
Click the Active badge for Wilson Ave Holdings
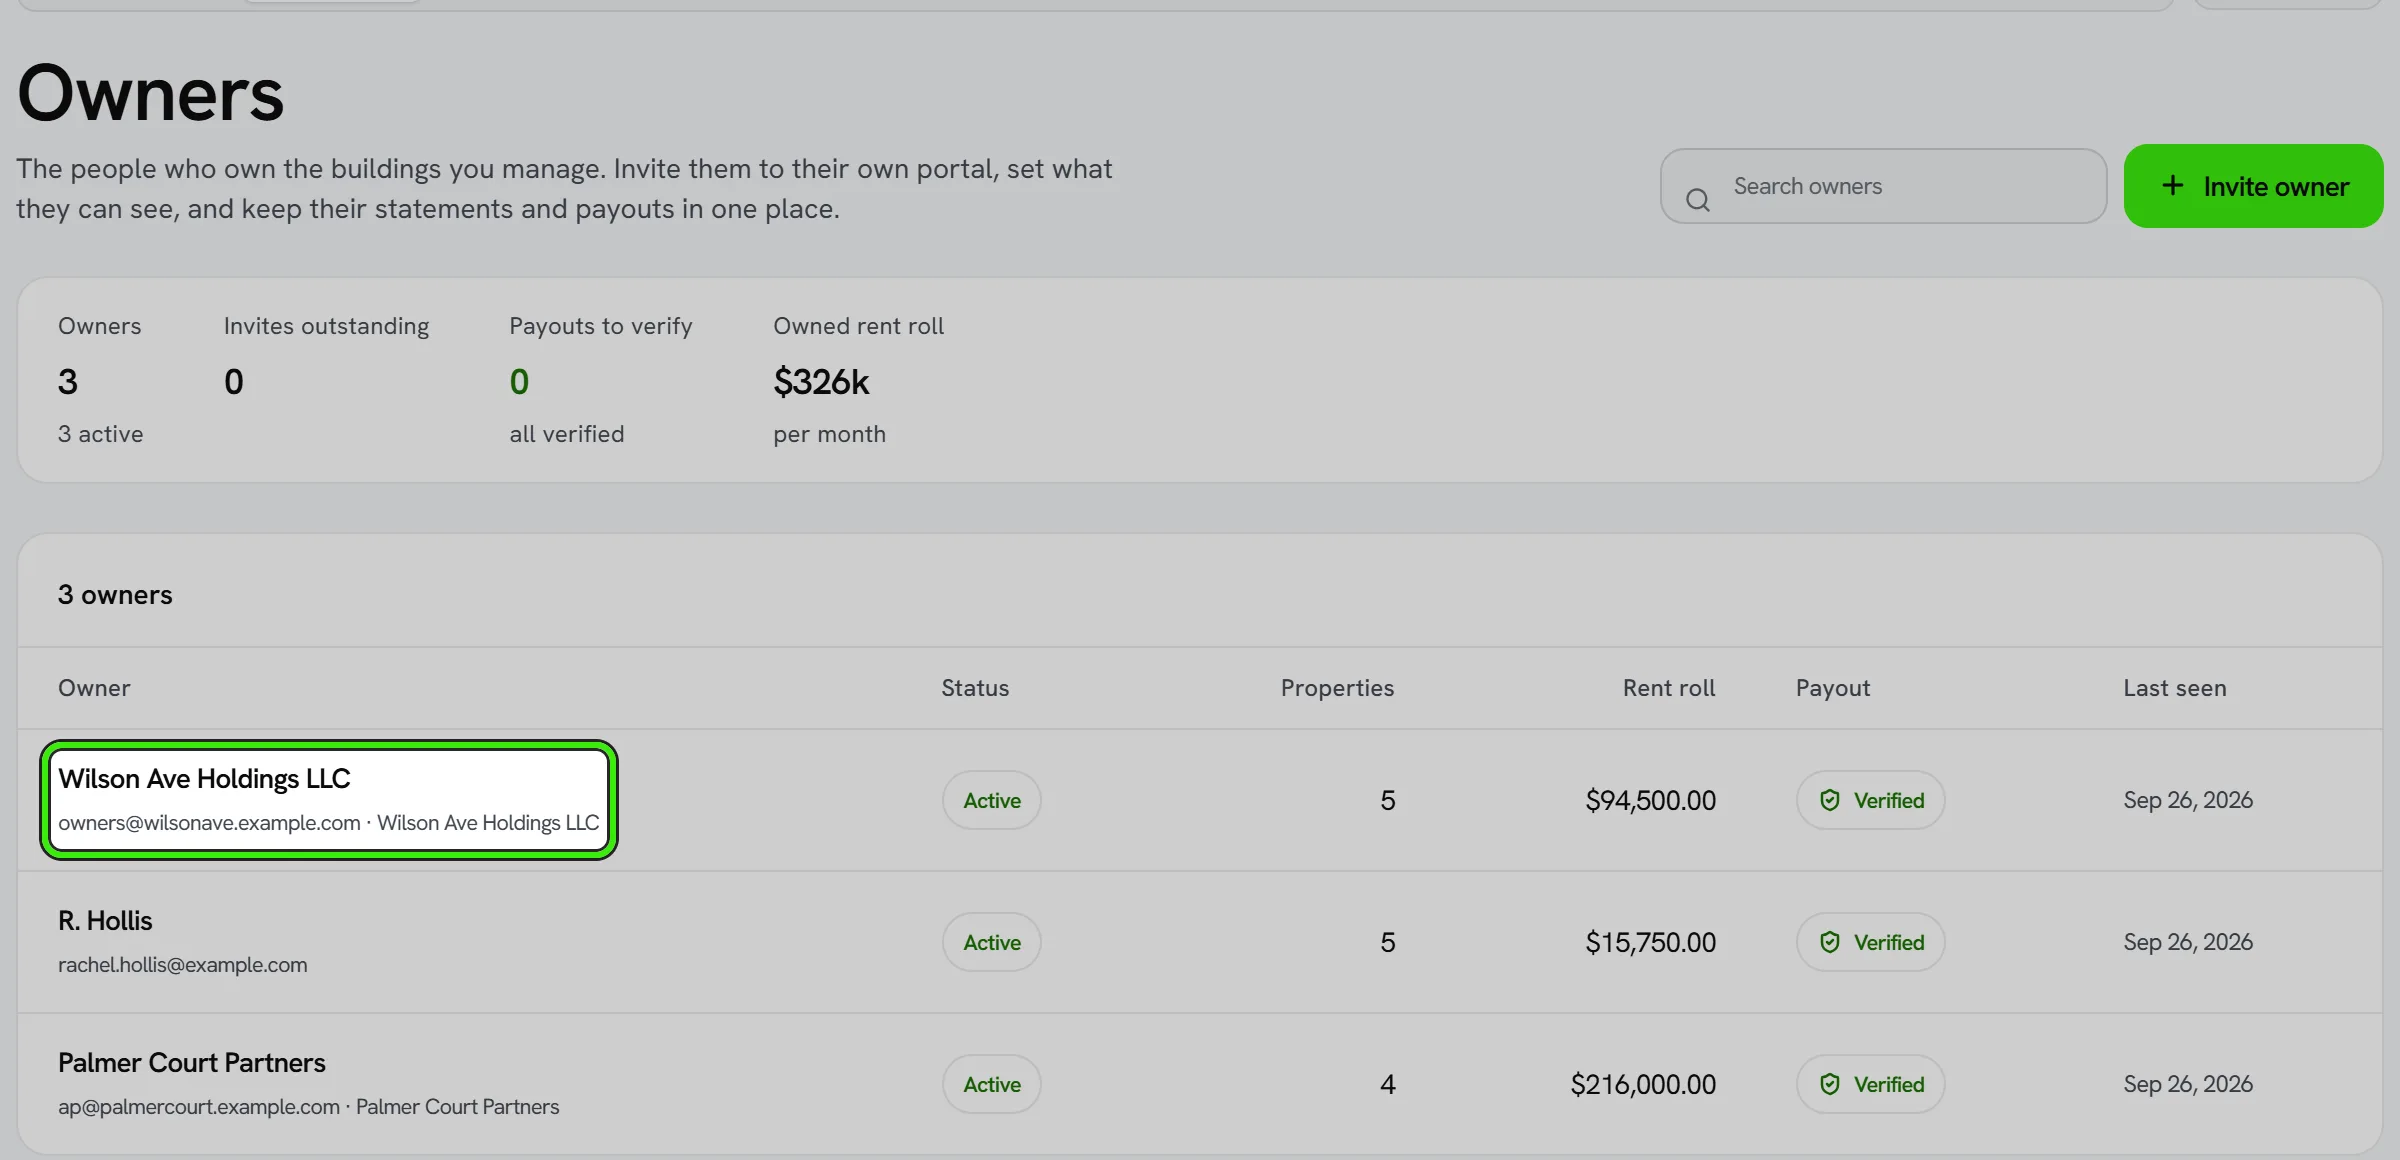[991, 800]
